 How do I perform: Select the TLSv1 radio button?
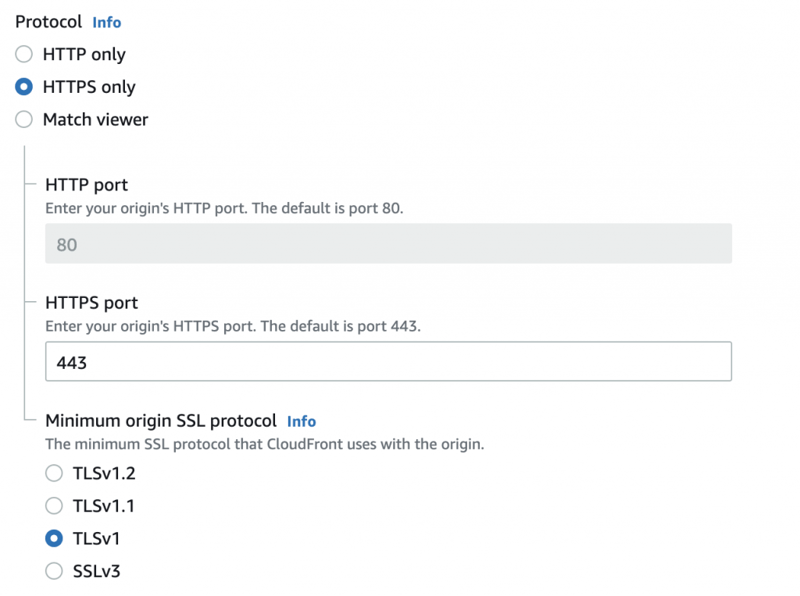(55, 539)
